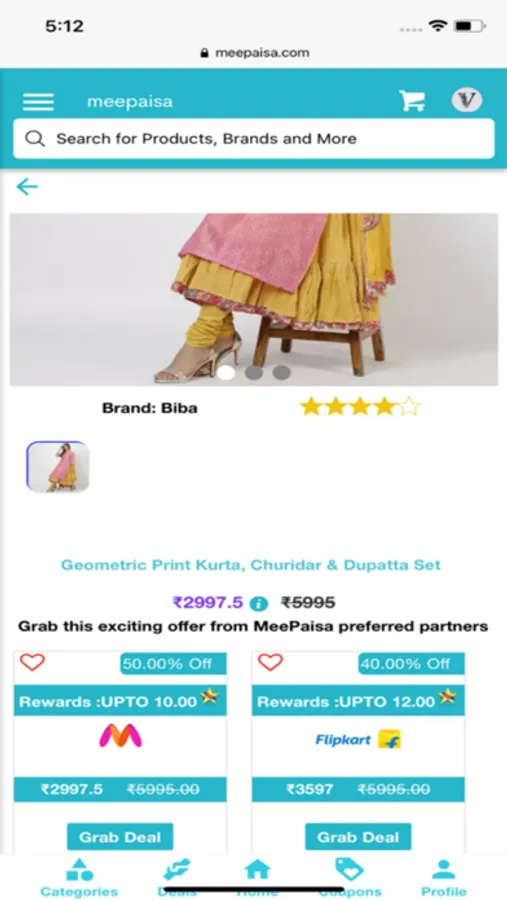Select the third image carousel dot
Screen dimensions: 507x900
[281, 373]
